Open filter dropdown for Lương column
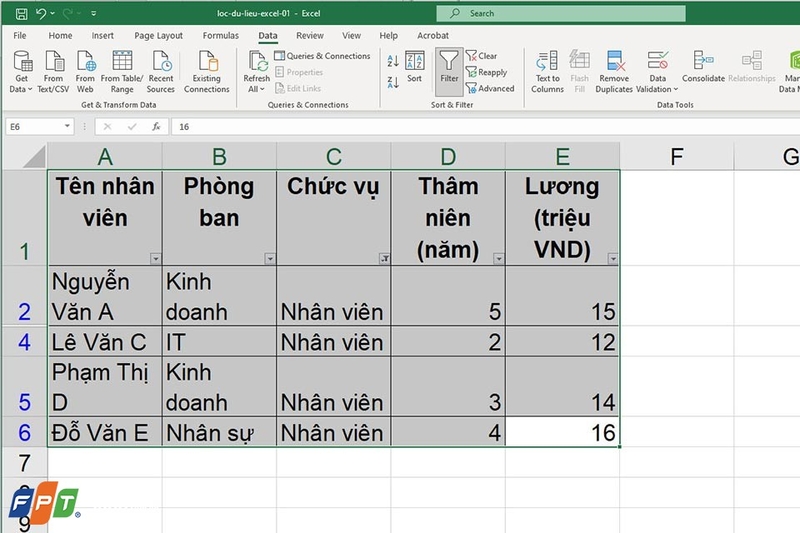The image size is (800, 533). (613, 259)
